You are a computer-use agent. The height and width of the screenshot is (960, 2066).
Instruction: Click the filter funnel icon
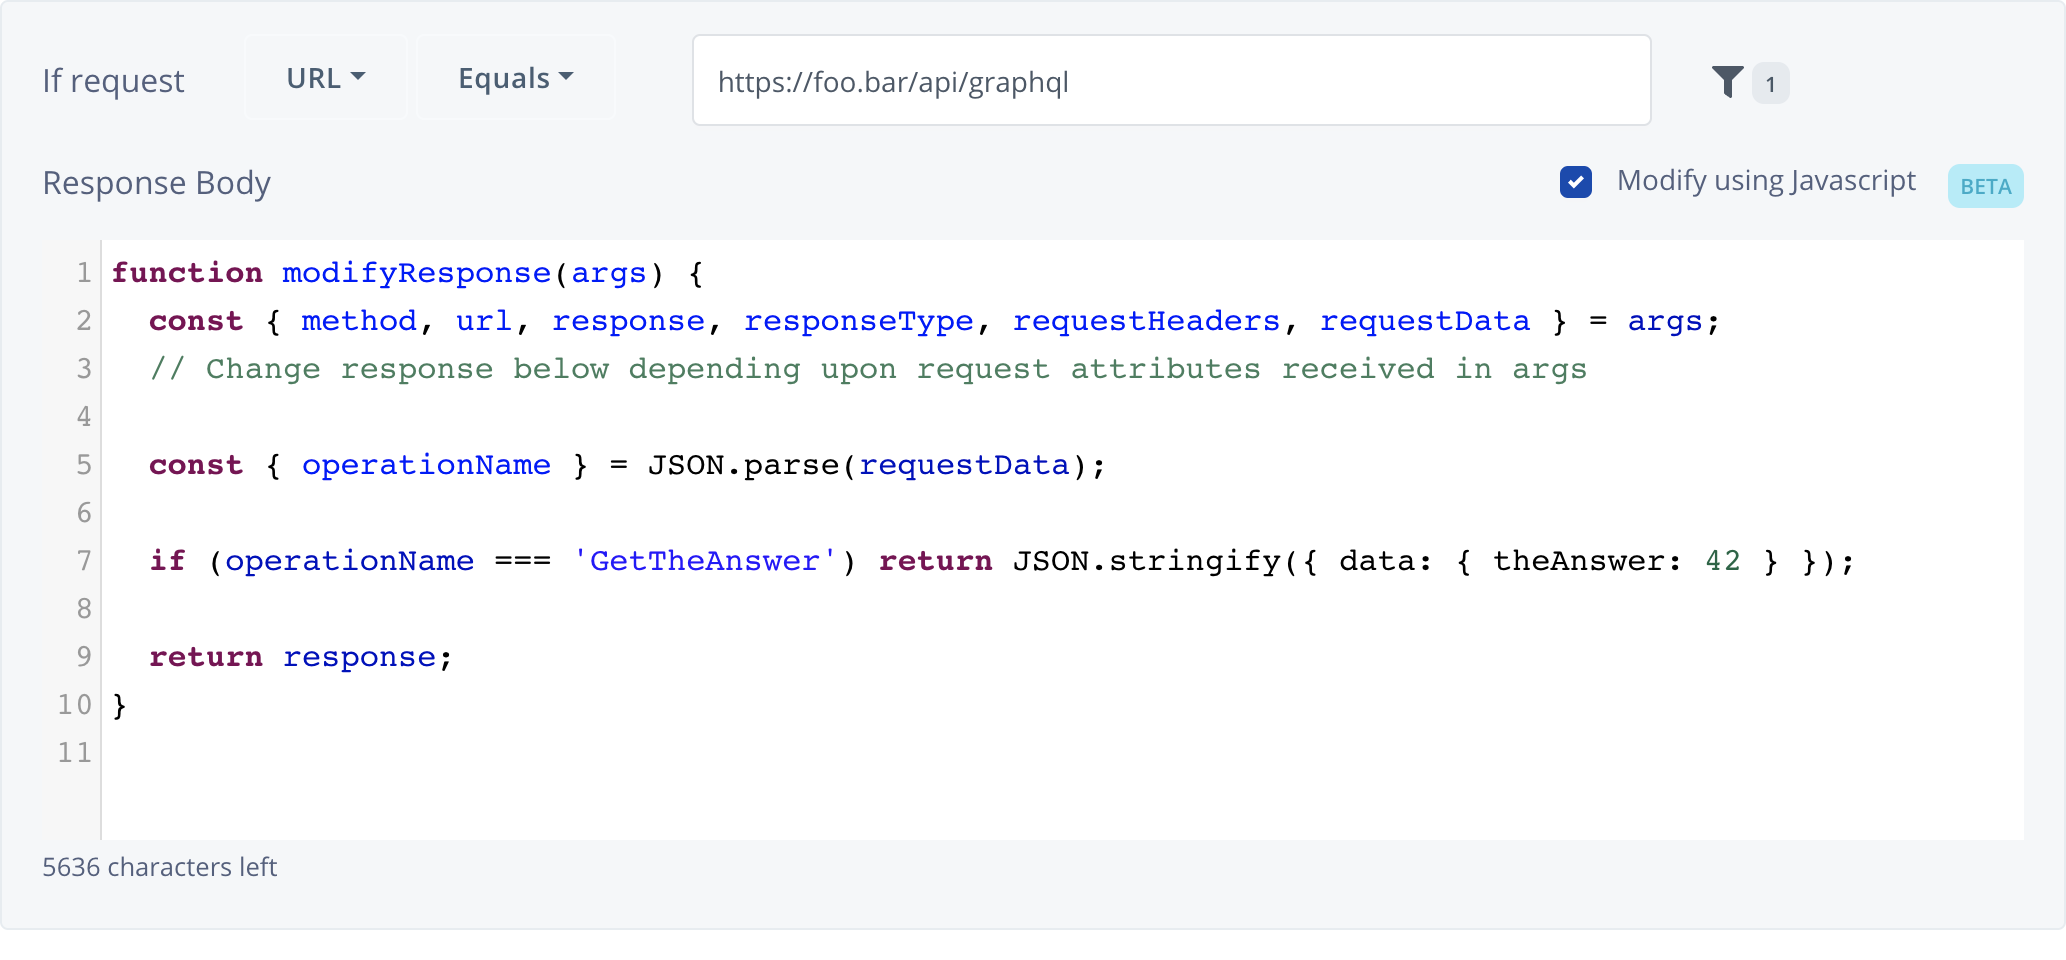(x=1728, y=83)
